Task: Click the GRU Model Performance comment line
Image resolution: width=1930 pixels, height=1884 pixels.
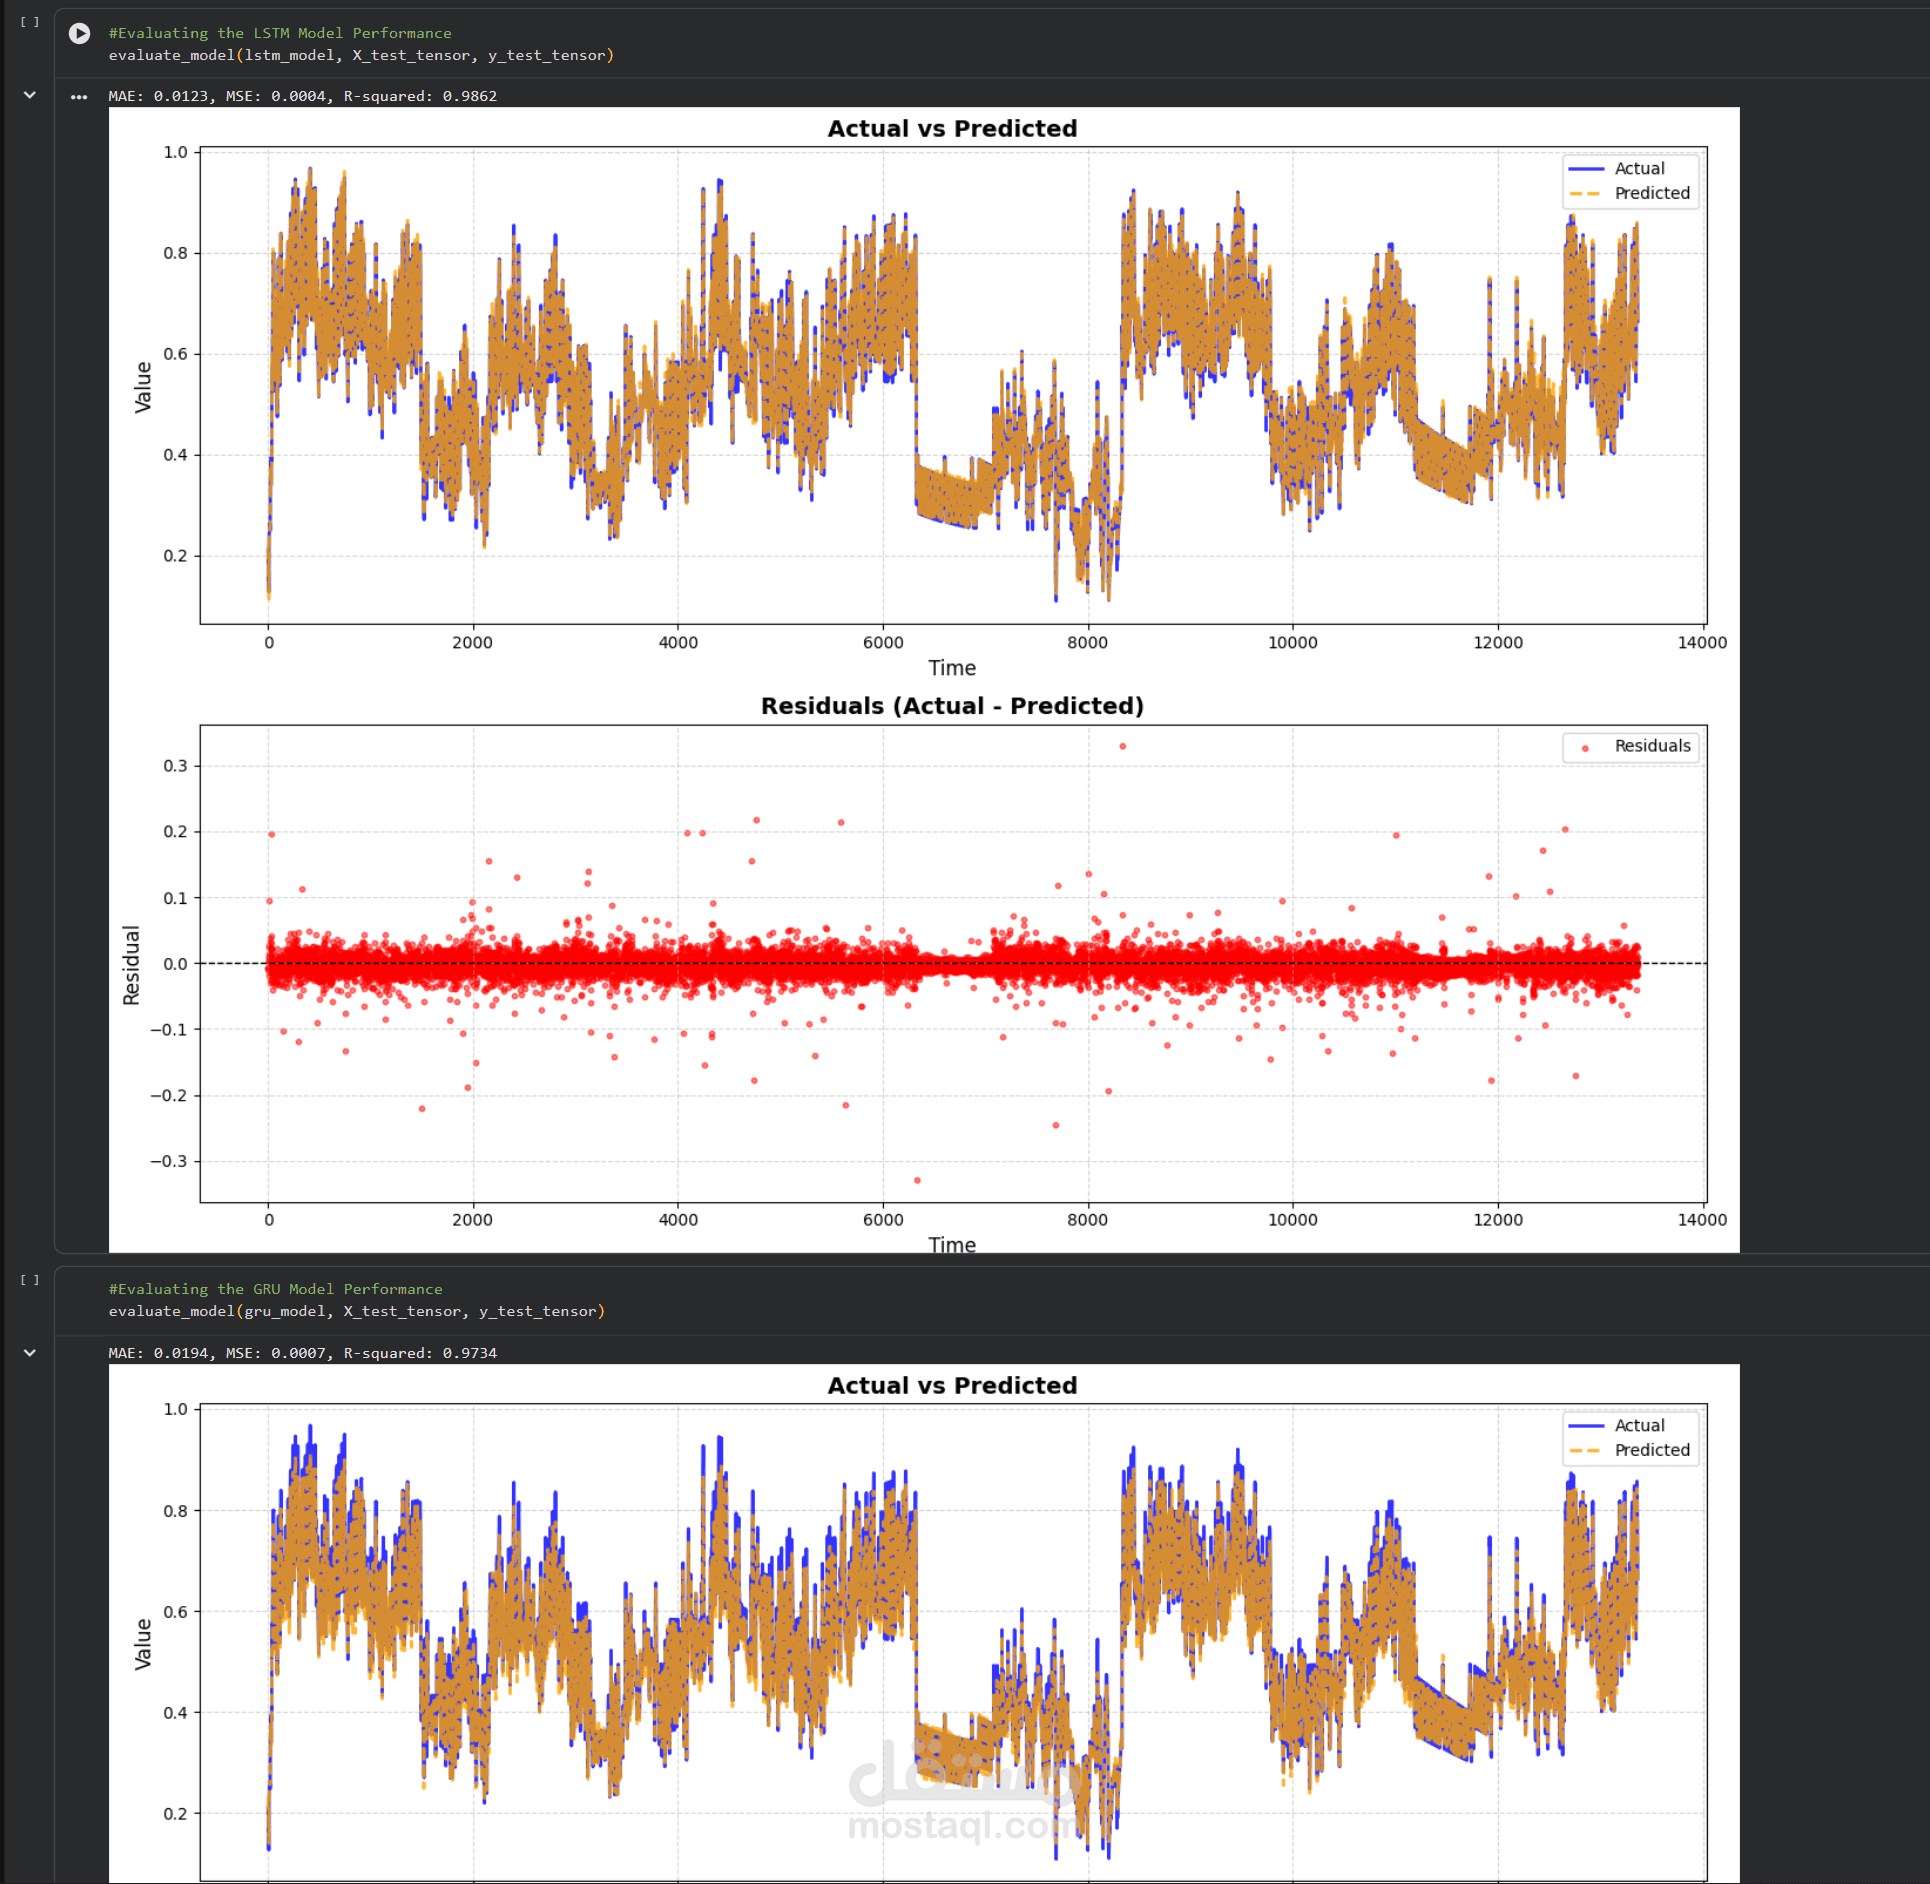Action: coord(275,1289)
